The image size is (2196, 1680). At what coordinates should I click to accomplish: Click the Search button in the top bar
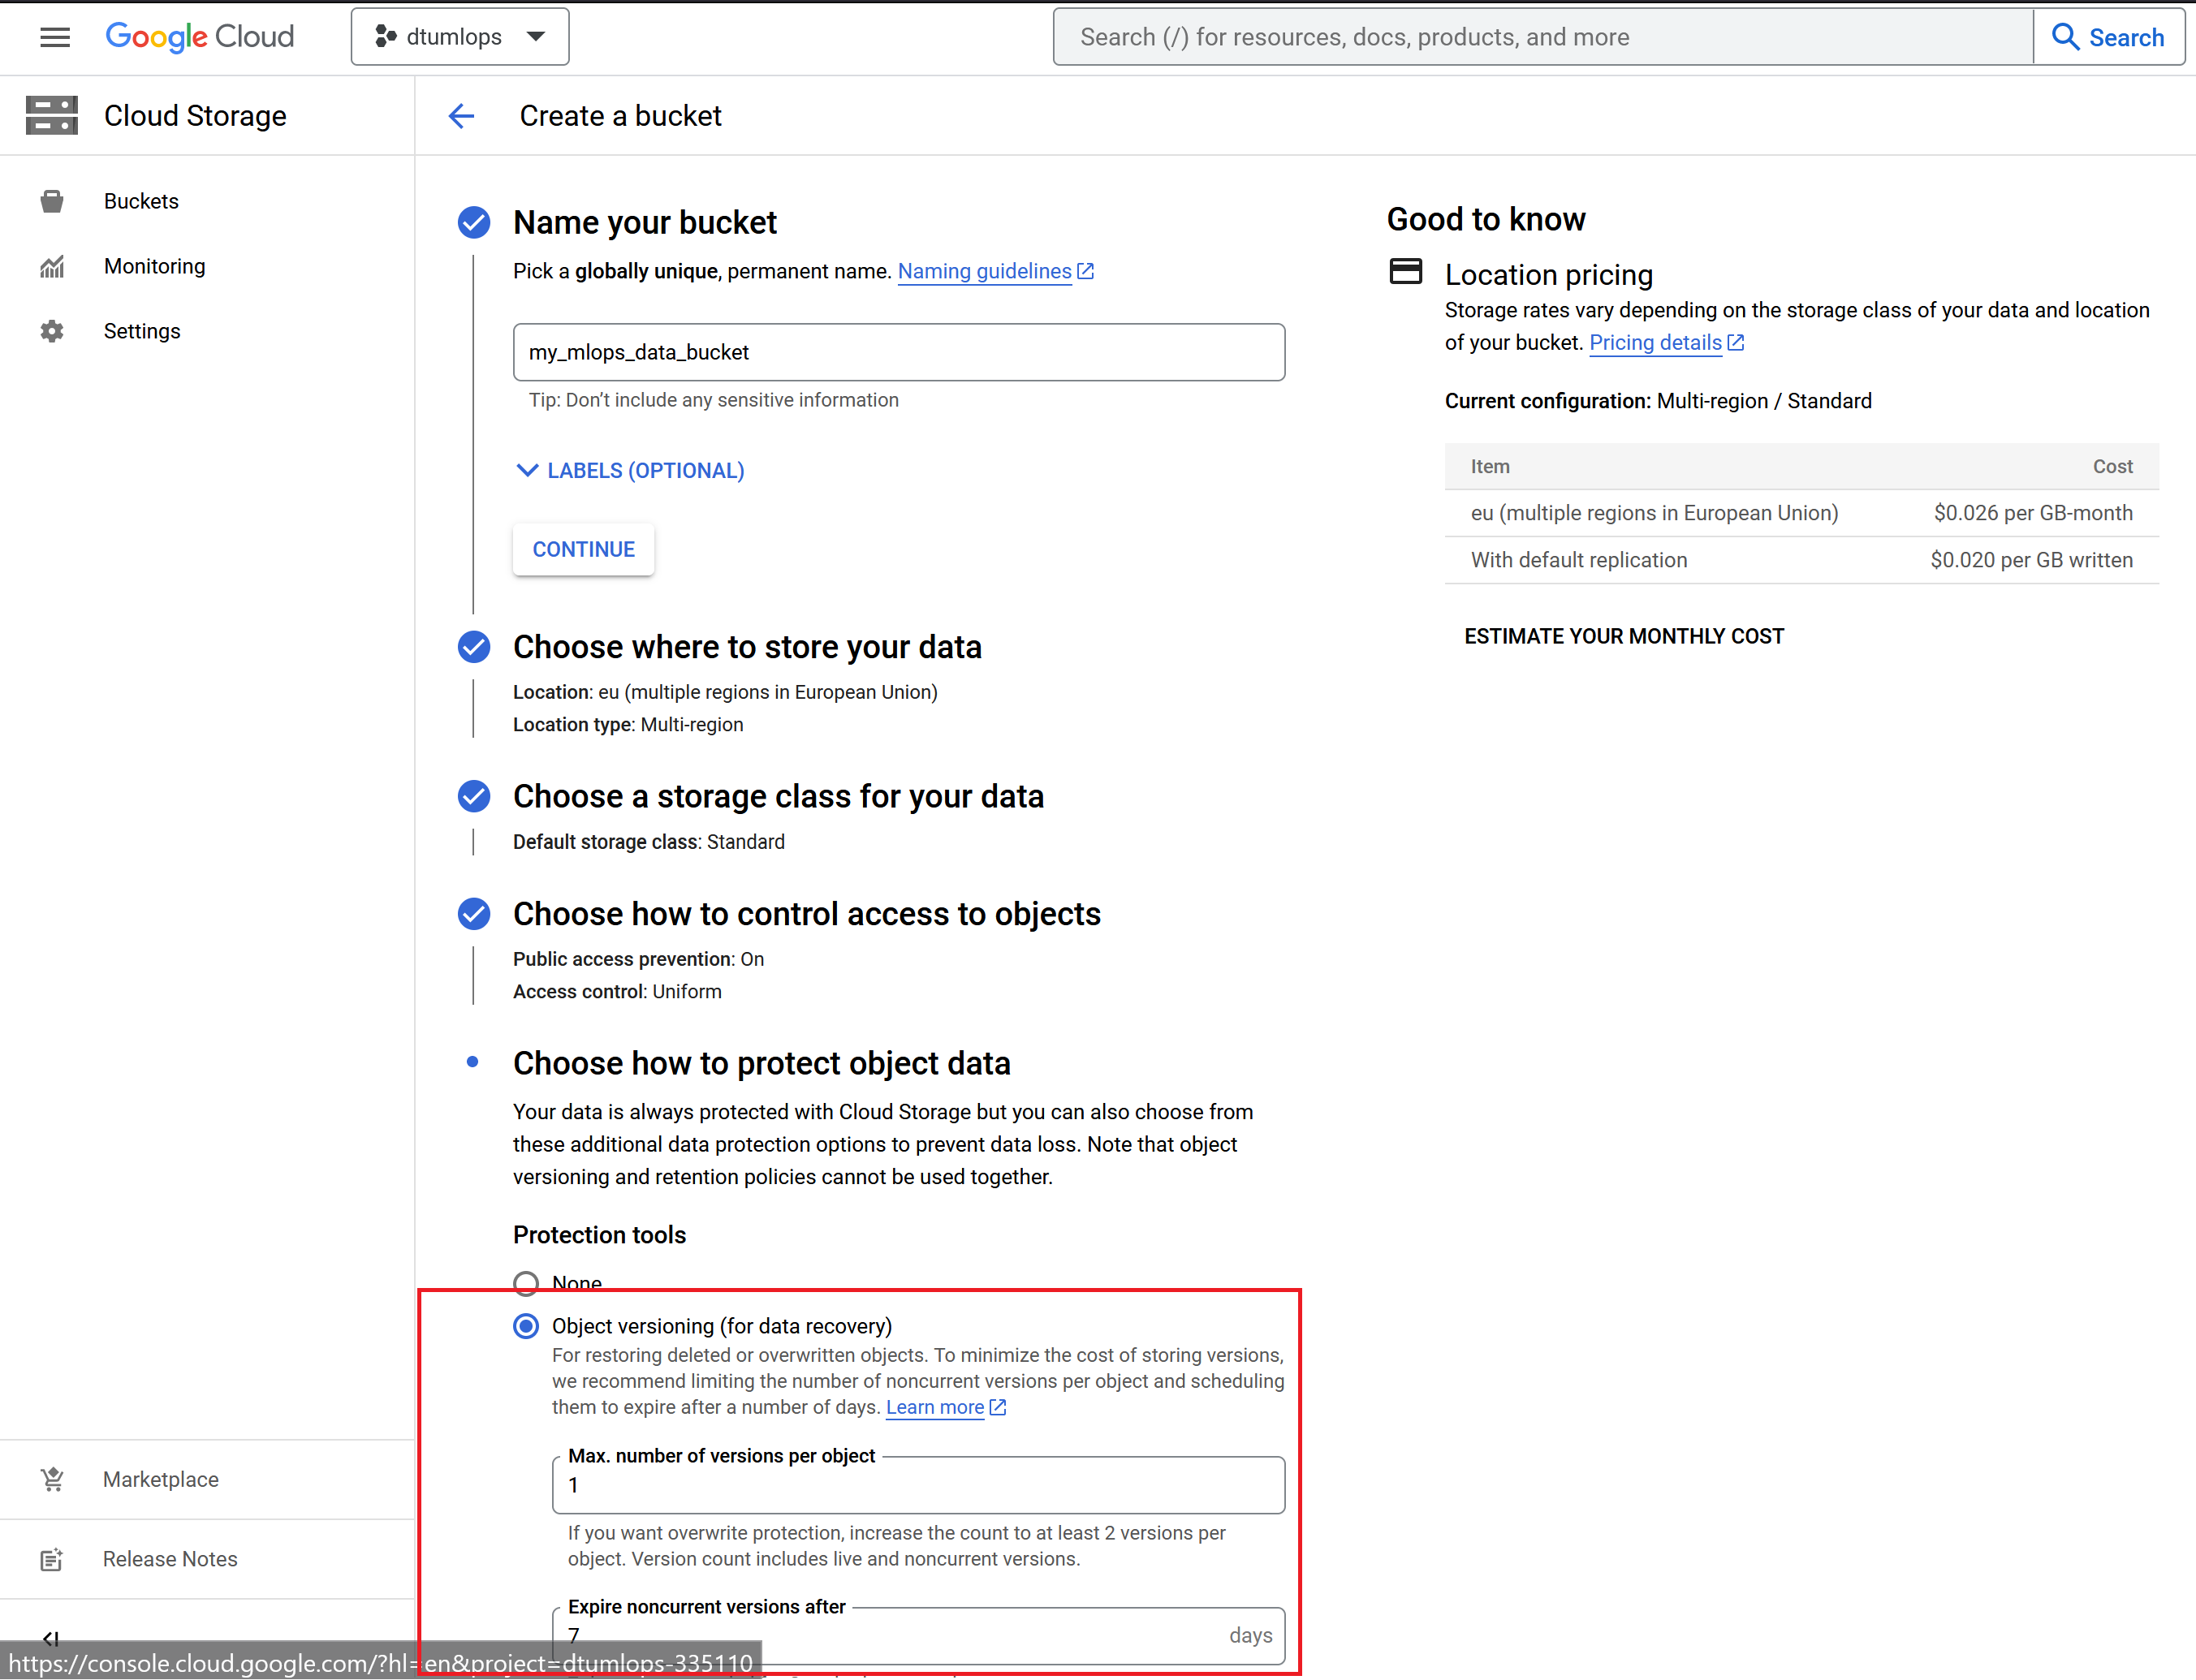[2108, 37]
